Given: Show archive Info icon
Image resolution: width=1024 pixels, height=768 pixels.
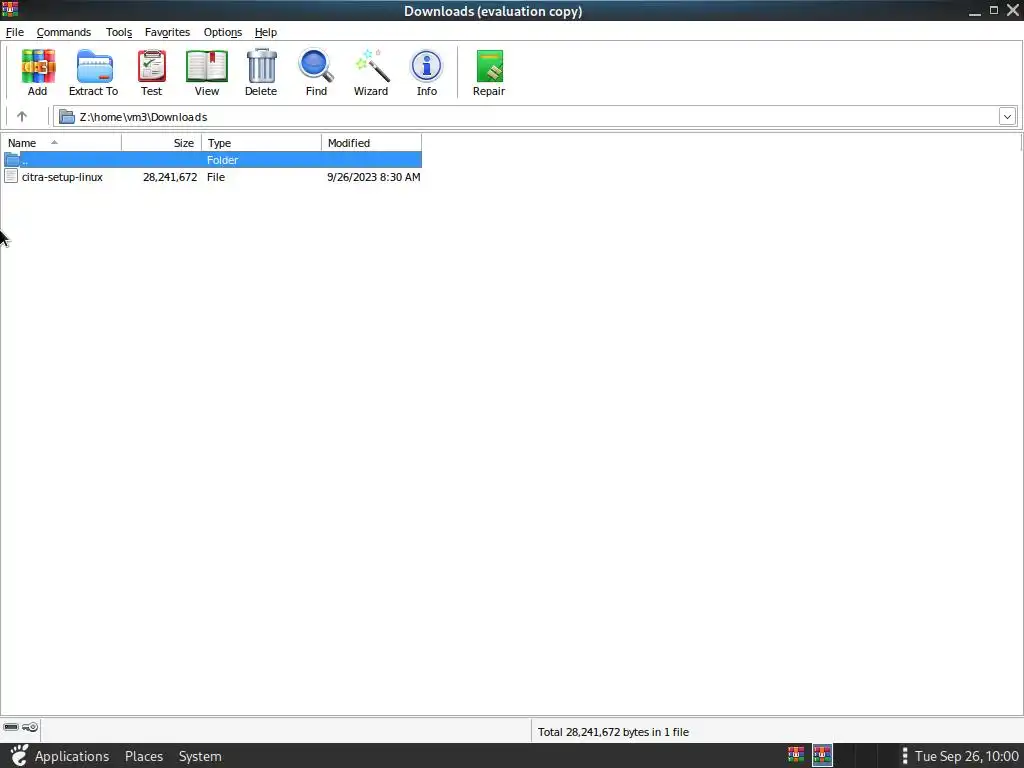Looking at the screenshot, I should (426, 67).
